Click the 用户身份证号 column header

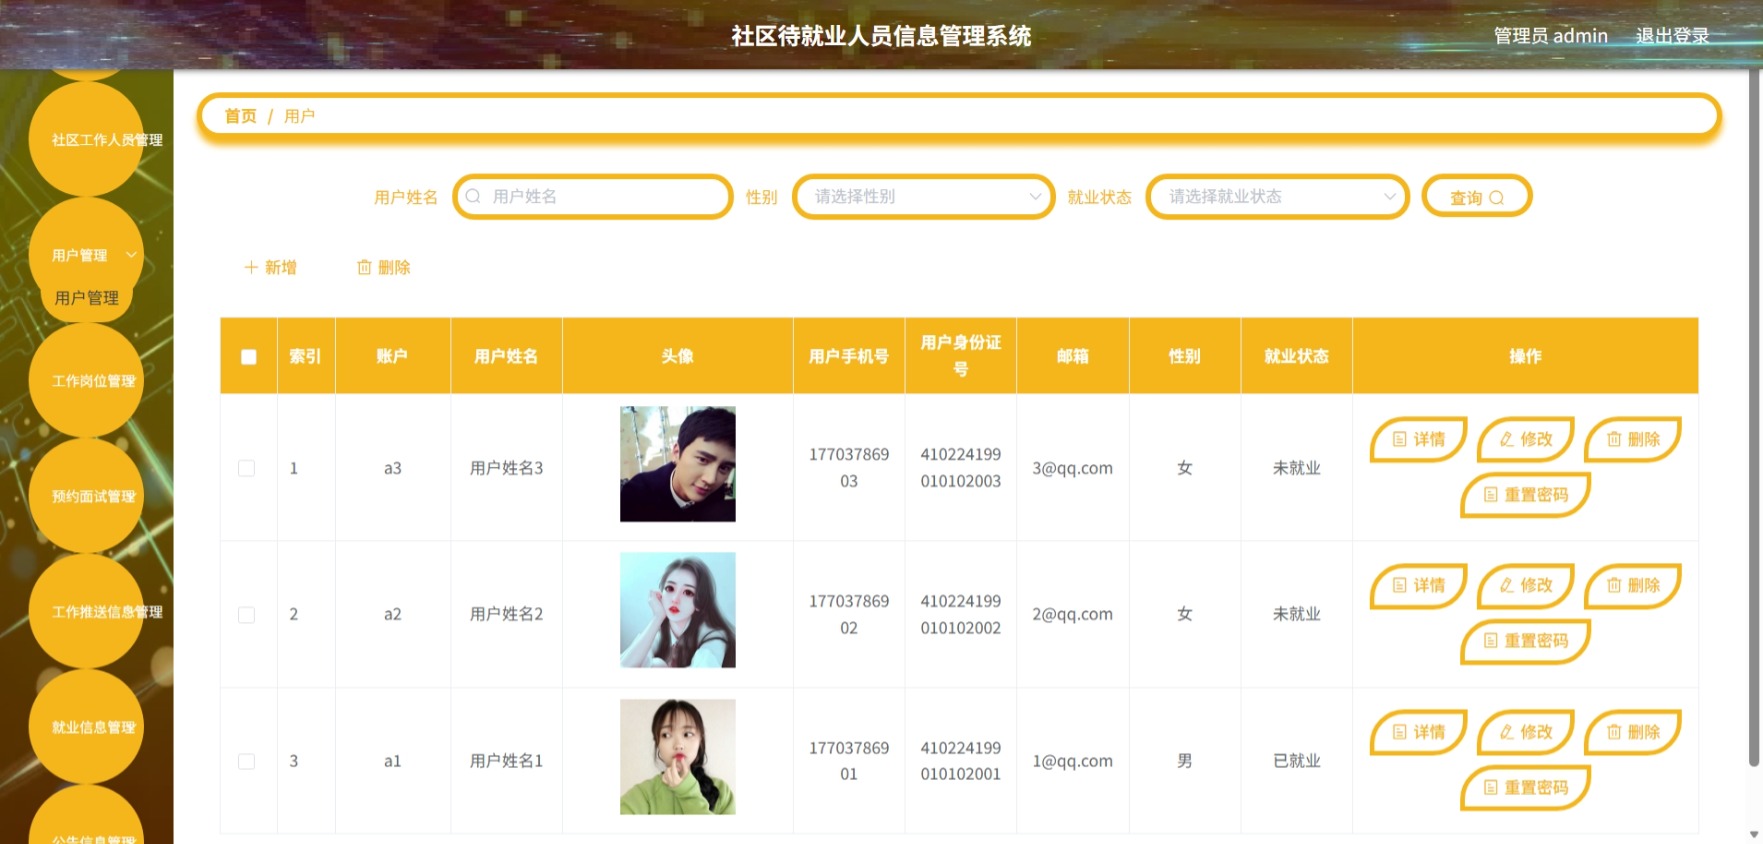[960, 356]
